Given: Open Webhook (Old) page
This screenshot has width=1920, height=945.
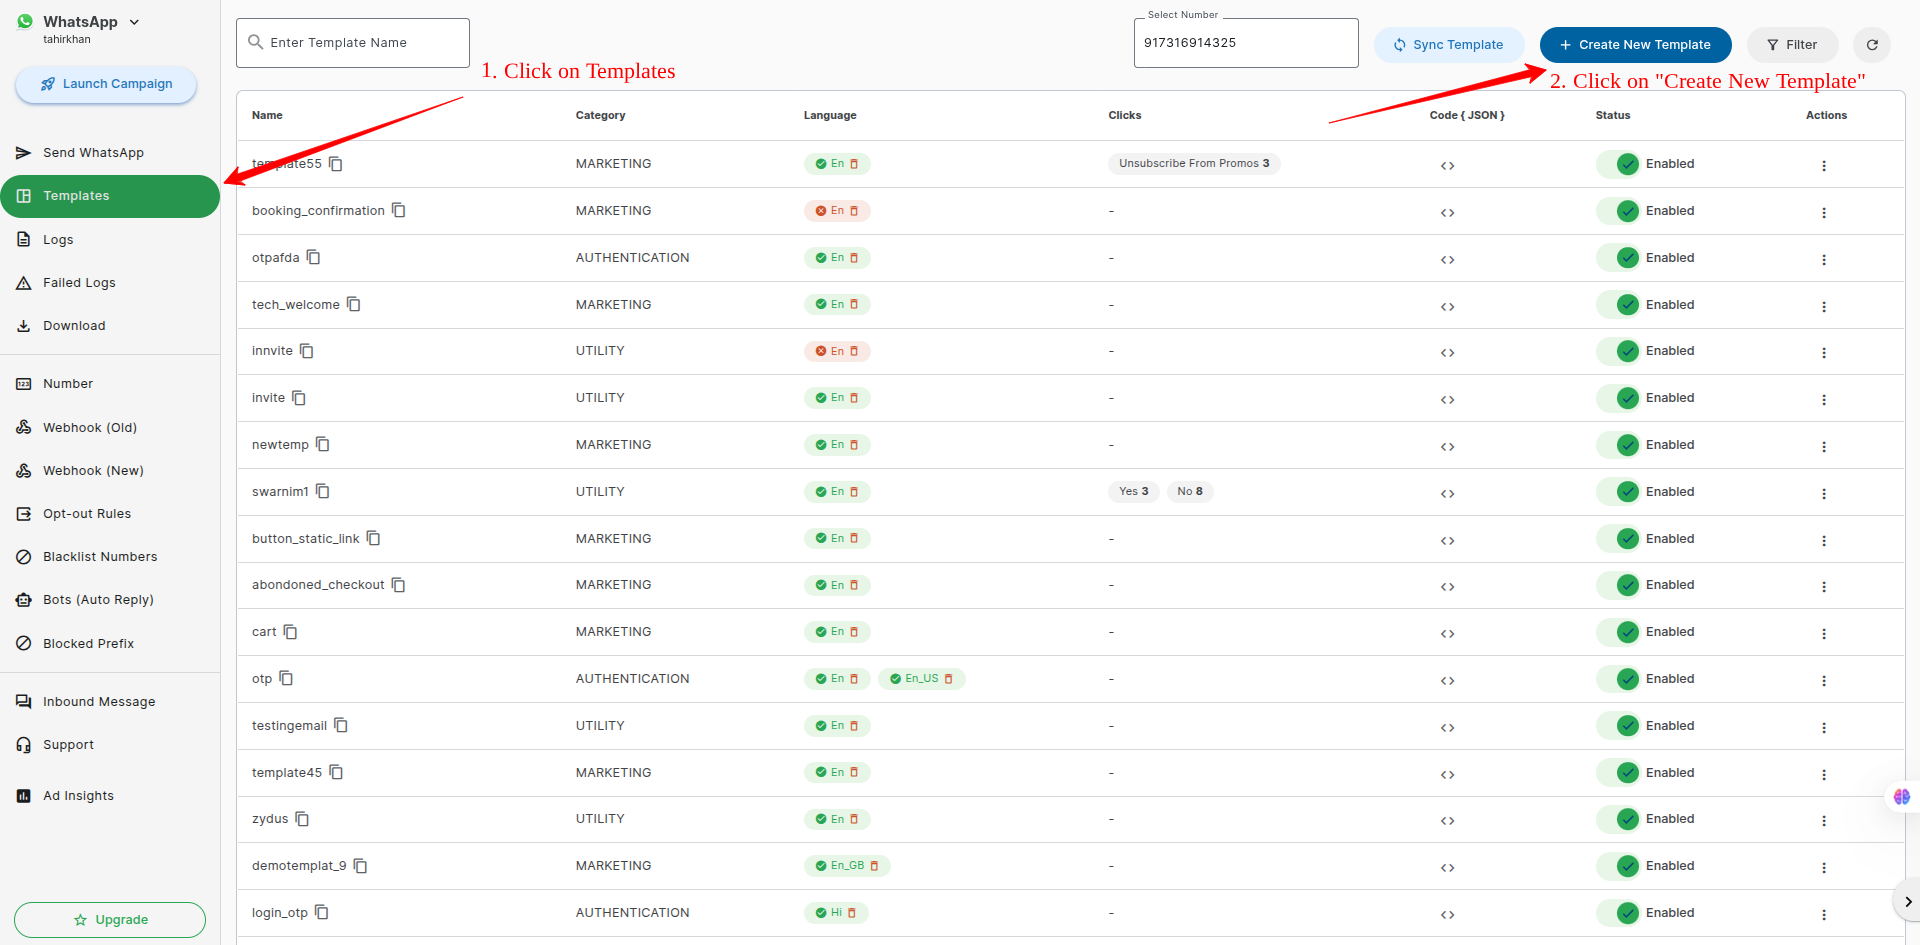Looking at the screenshot, I should (110, 428).
